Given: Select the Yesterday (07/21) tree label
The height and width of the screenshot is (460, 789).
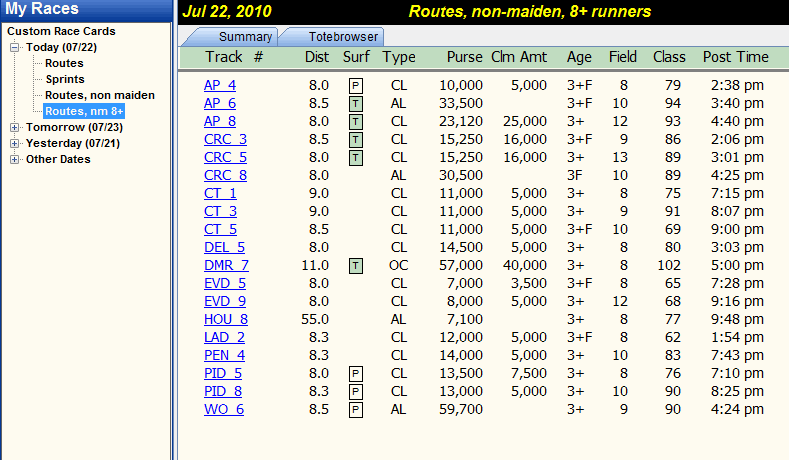Looking at the screenshot, I should click(73, 143).
